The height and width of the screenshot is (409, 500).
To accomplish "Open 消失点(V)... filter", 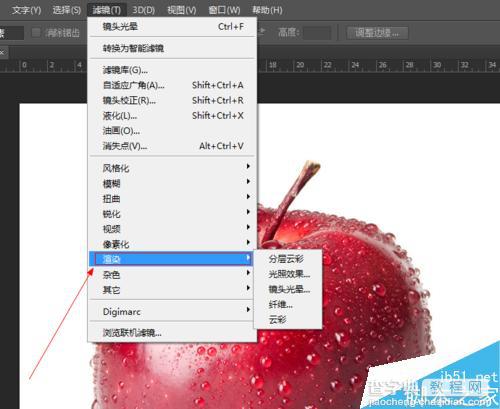I will (173, 146).
